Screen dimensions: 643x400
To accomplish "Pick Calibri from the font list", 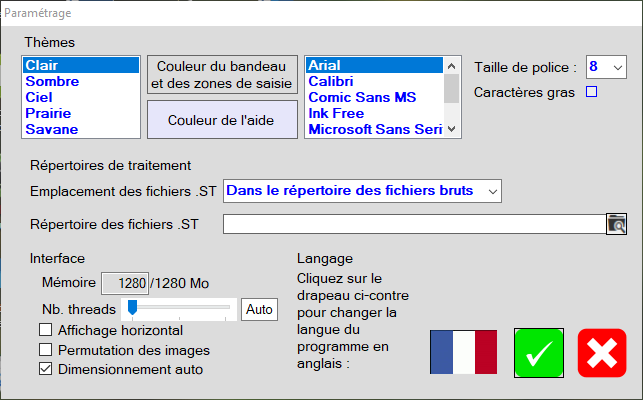I will tap(331, 81).
